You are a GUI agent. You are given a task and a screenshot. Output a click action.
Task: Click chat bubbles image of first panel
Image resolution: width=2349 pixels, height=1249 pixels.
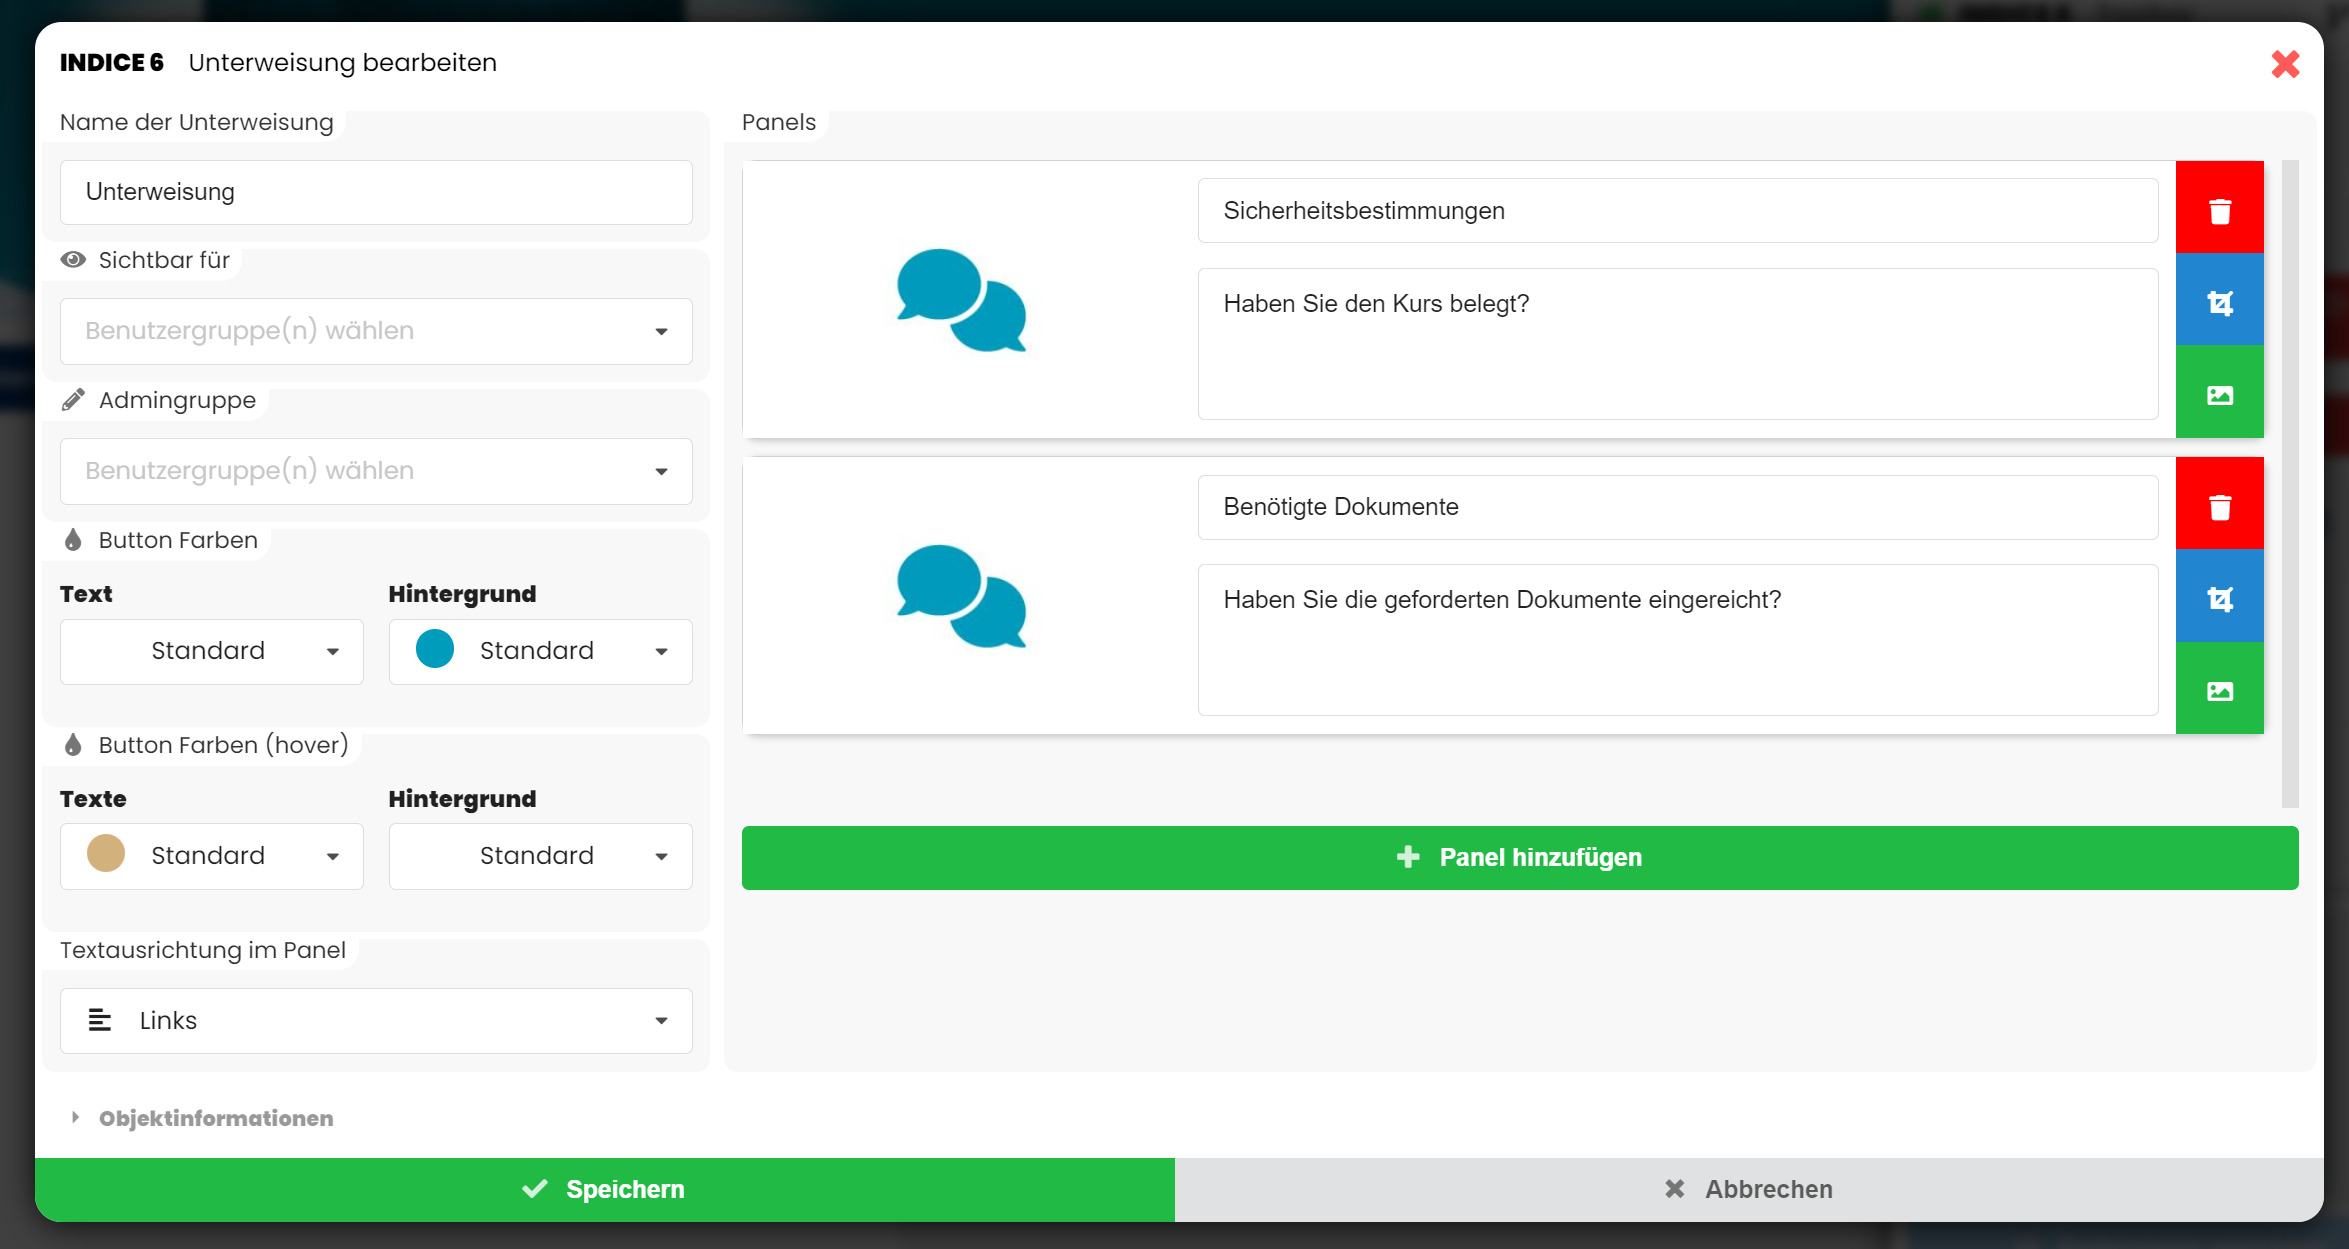click(x=961, y=300)
